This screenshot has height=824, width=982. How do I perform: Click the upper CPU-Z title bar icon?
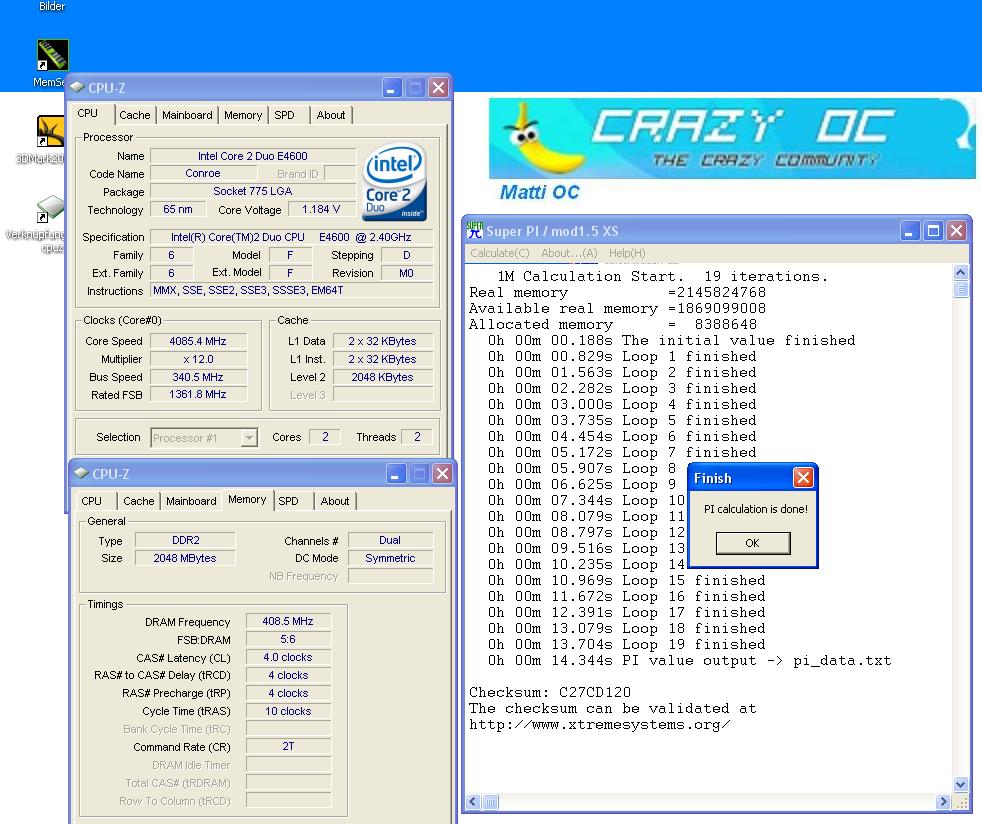tap(77, 88)
